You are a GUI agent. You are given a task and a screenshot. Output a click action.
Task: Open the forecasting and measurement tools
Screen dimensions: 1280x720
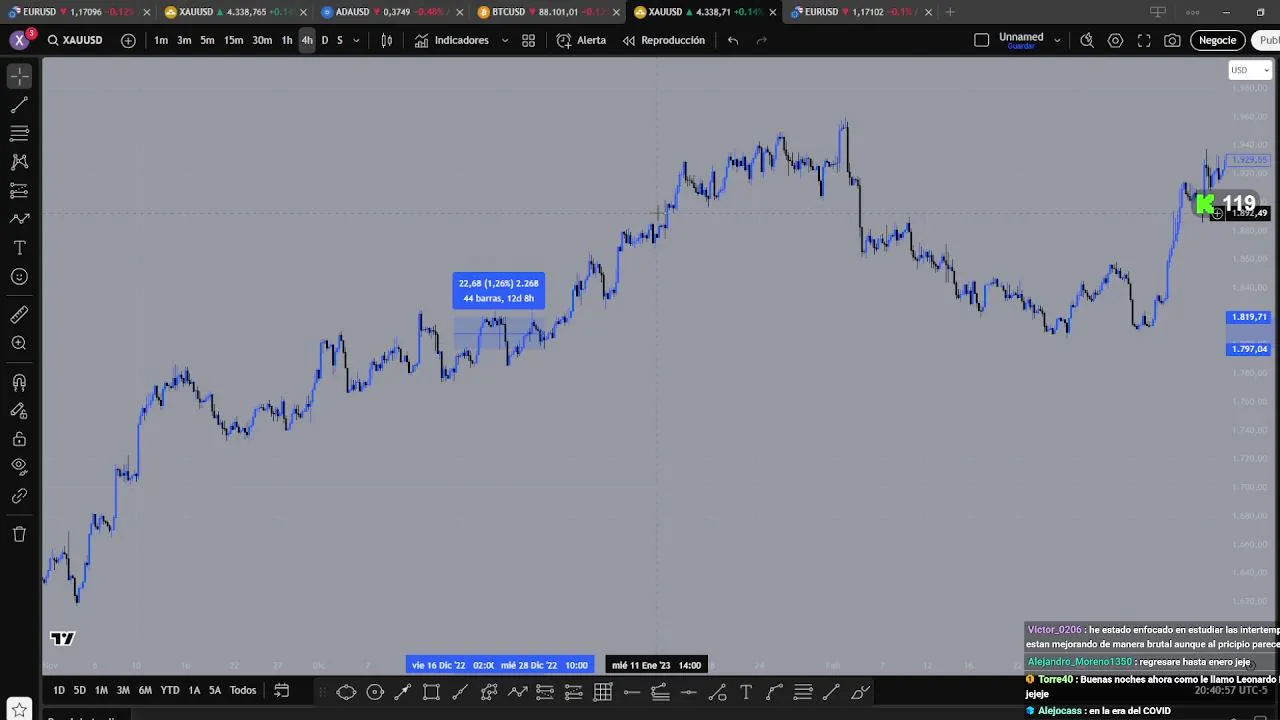coord(19,190)
